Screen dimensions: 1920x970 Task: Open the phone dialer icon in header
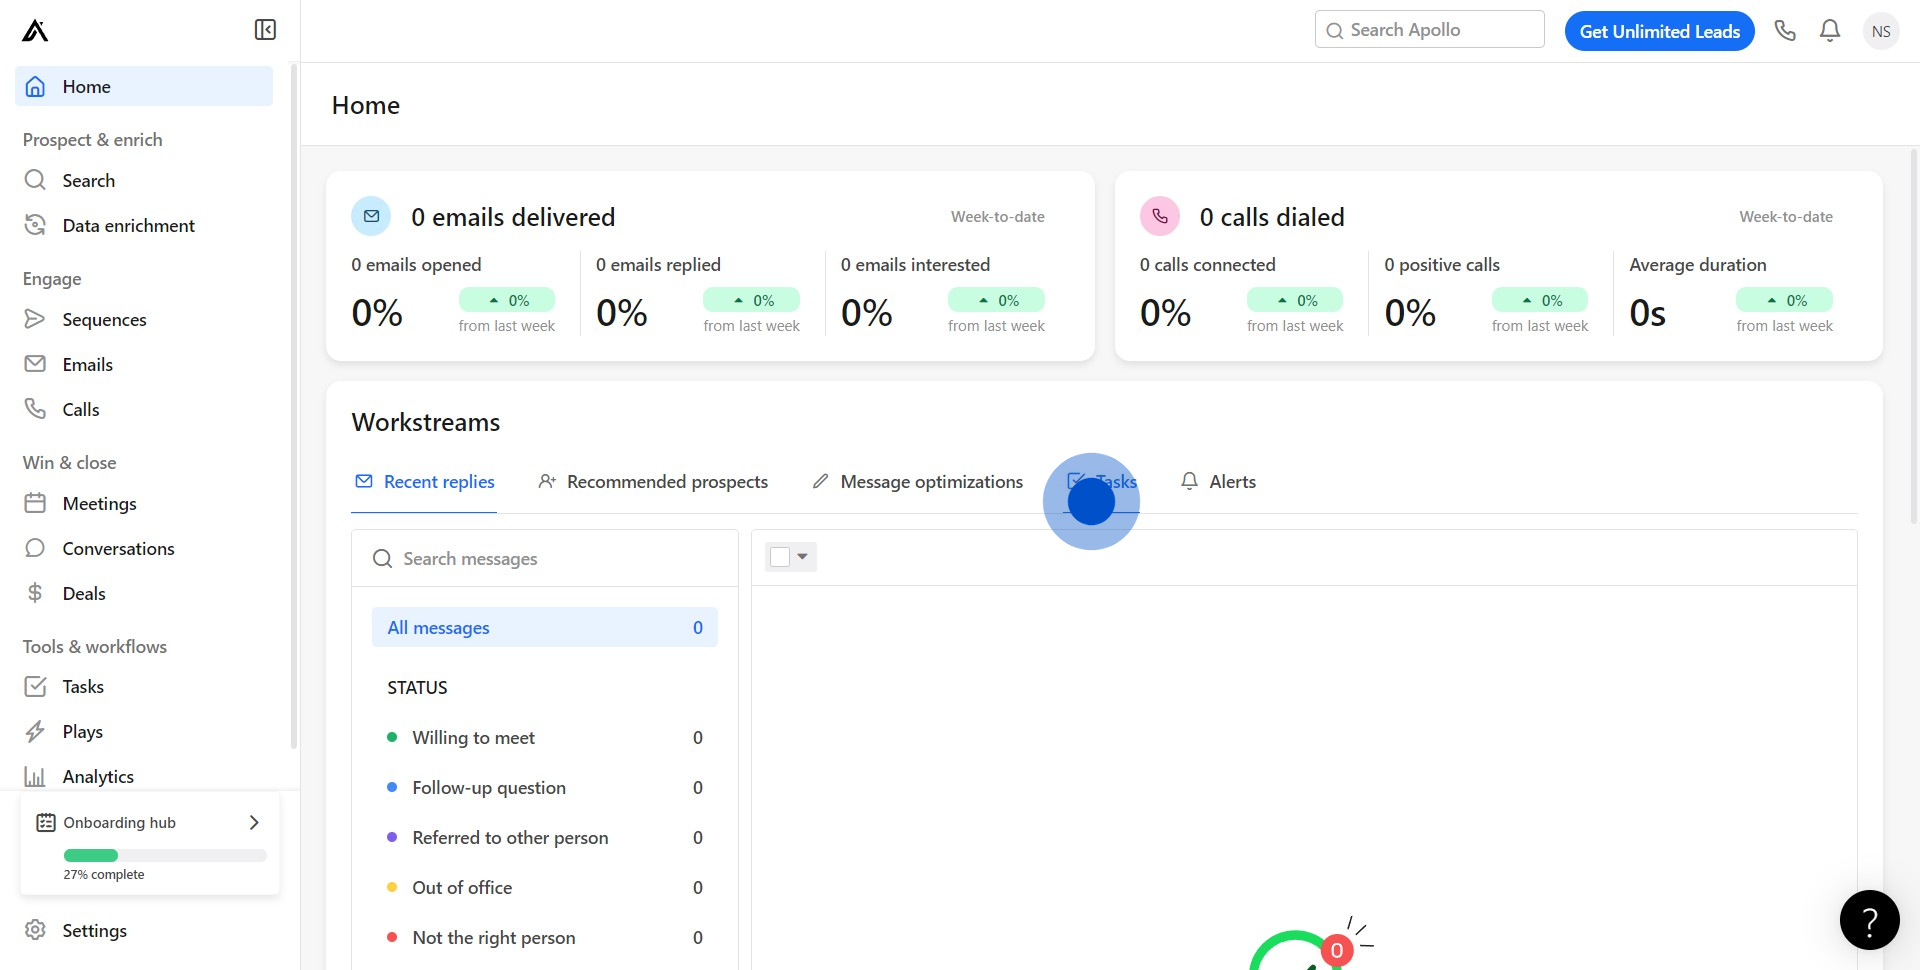point(1785,31)
